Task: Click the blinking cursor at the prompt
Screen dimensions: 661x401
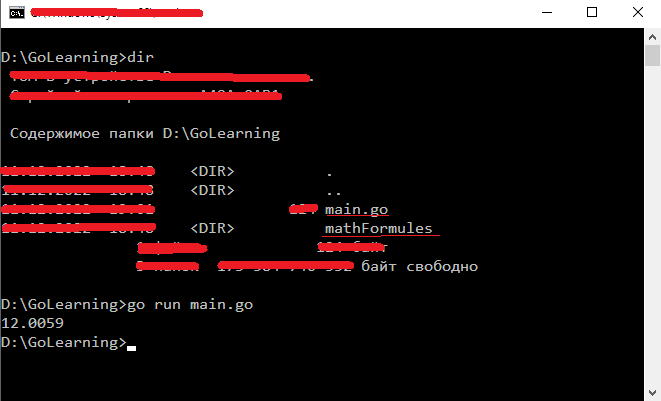Action: coord(132,348)
